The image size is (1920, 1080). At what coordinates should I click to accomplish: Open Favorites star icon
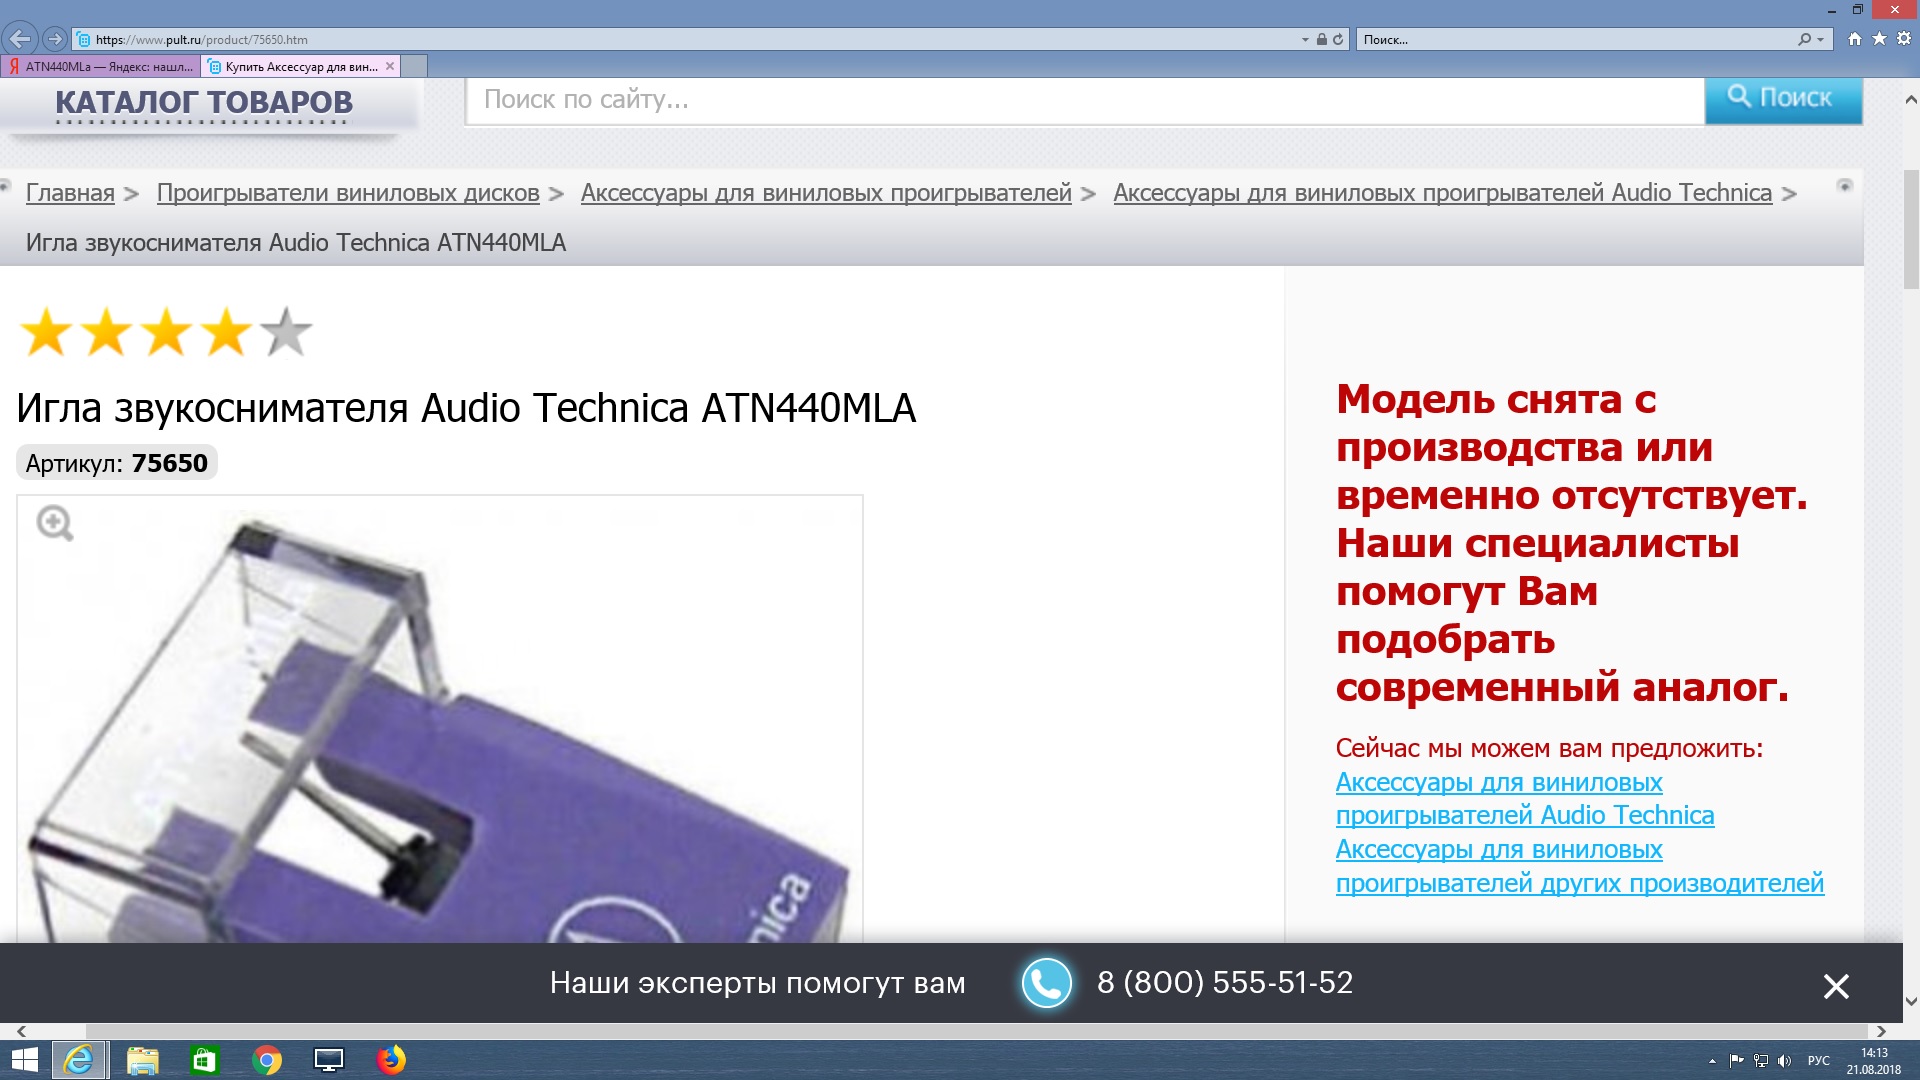point(1879,39)
